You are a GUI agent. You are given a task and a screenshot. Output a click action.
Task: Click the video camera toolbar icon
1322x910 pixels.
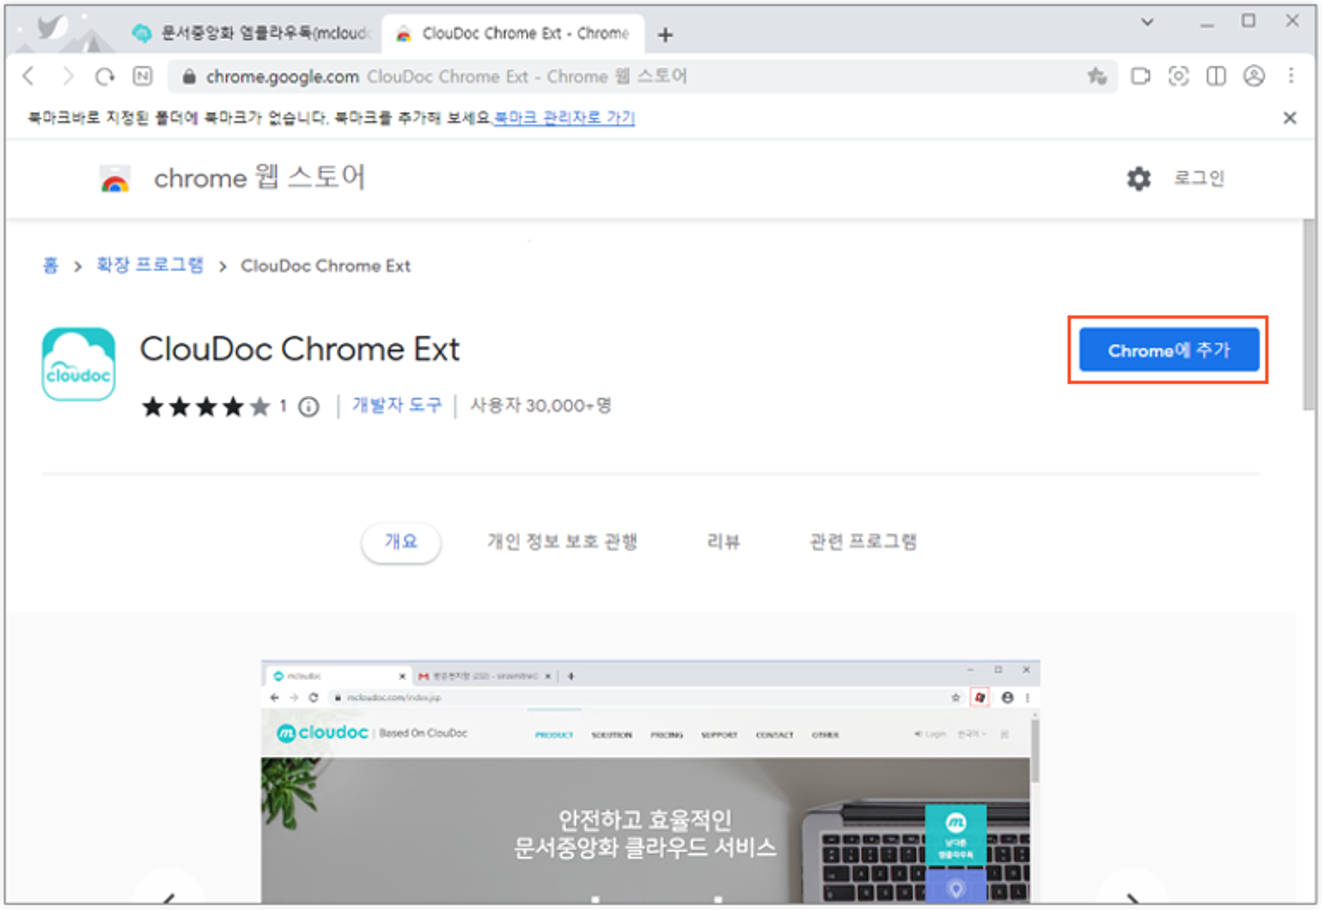click(x=1141, y=76)
